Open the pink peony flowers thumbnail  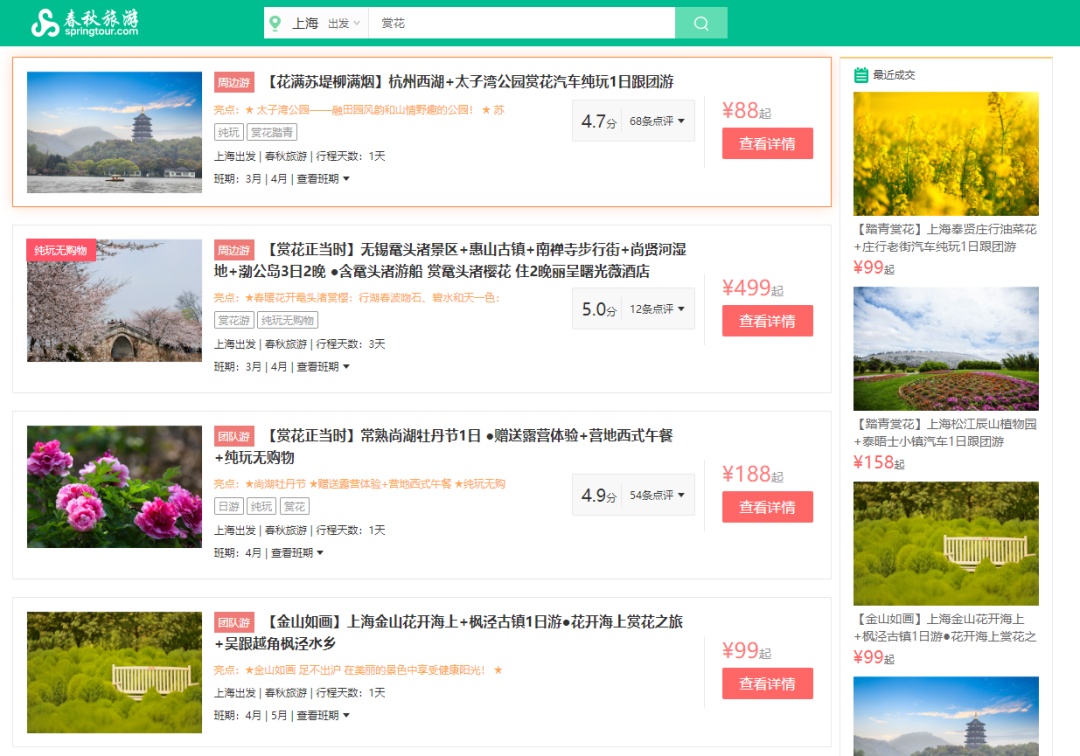click(114, 487)
